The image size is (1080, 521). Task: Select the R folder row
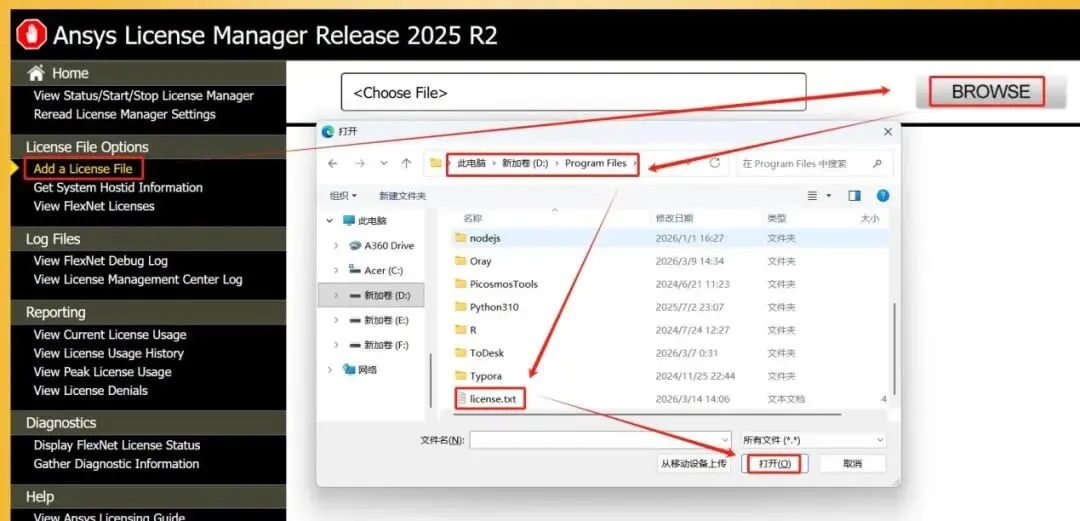[x=669, y=330]
